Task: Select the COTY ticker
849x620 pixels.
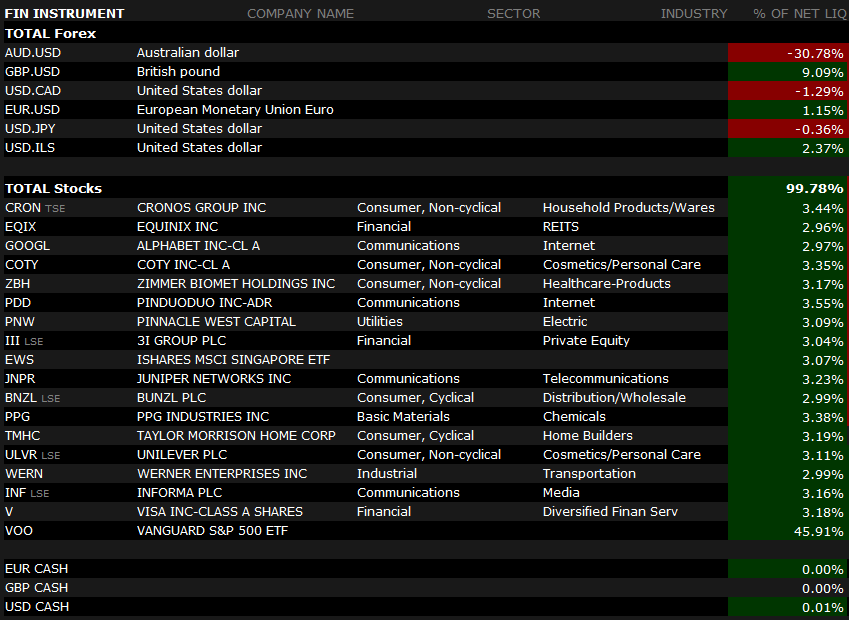Action: (x=22, y=264)
